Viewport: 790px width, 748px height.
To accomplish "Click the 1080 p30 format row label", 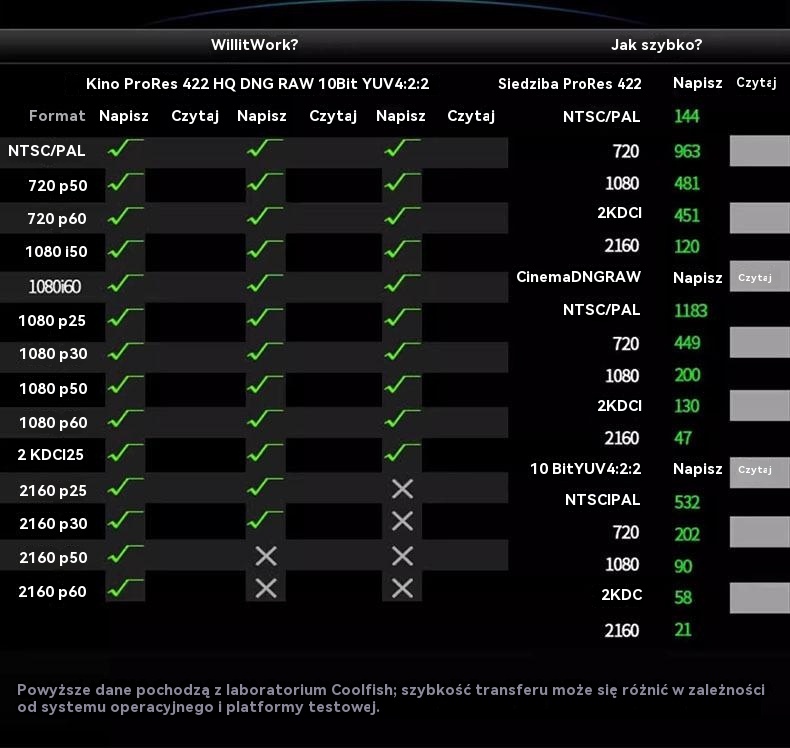I will click(53, 354).
